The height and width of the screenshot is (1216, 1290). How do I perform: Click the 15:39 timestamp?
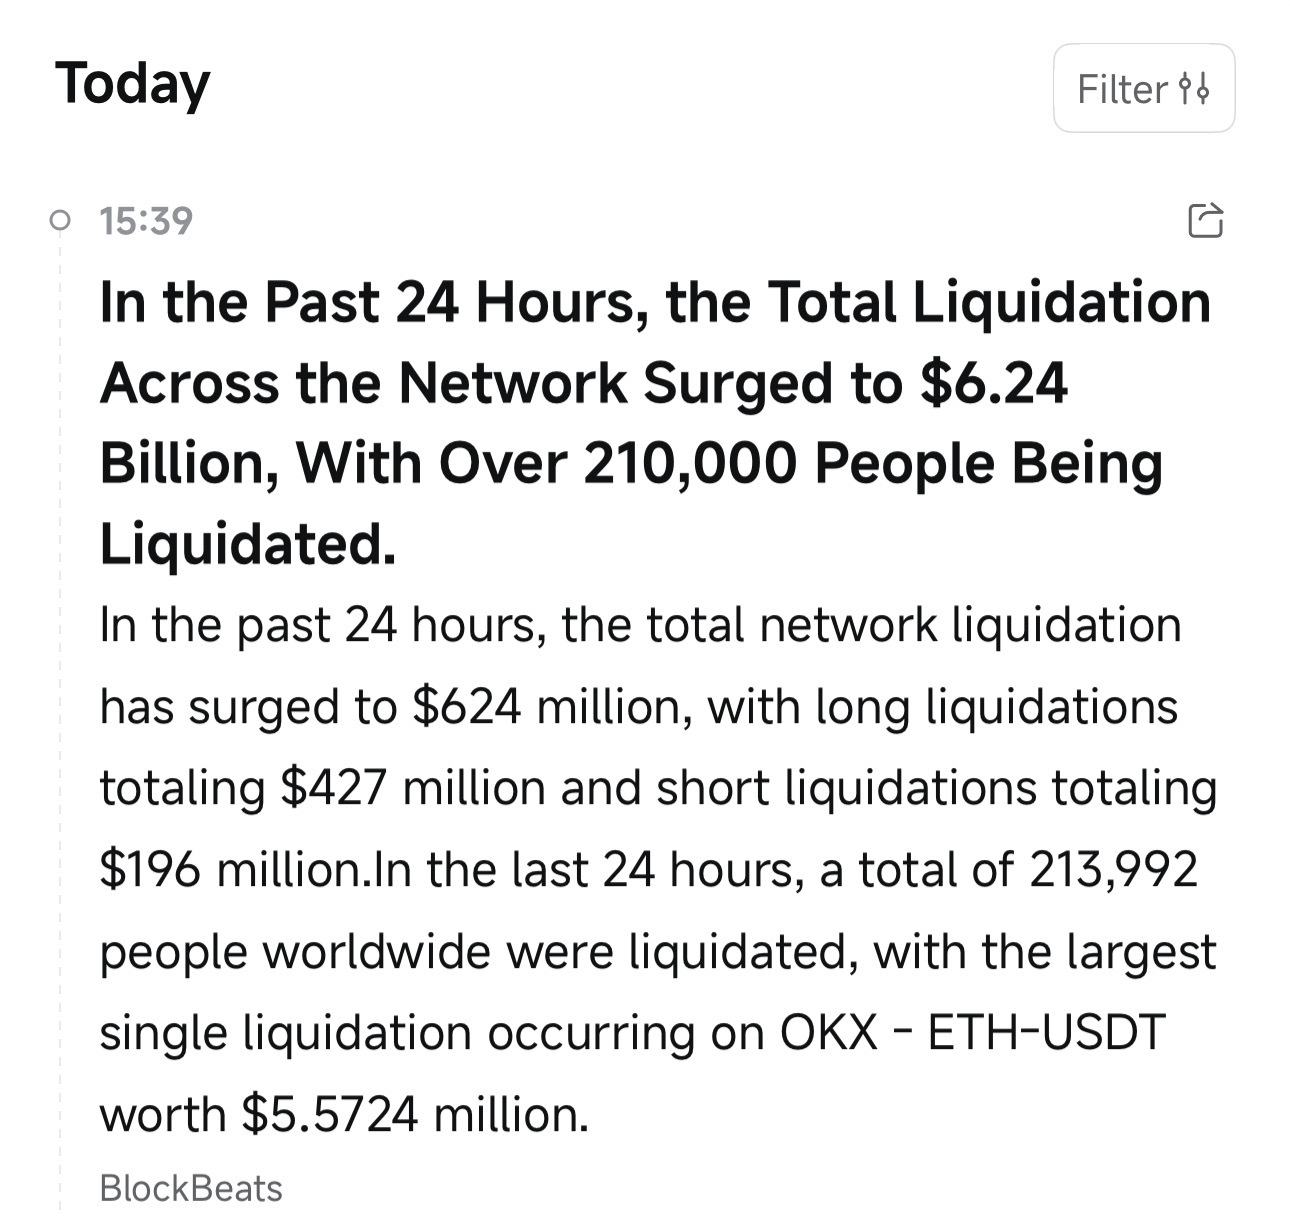(146, 220)
